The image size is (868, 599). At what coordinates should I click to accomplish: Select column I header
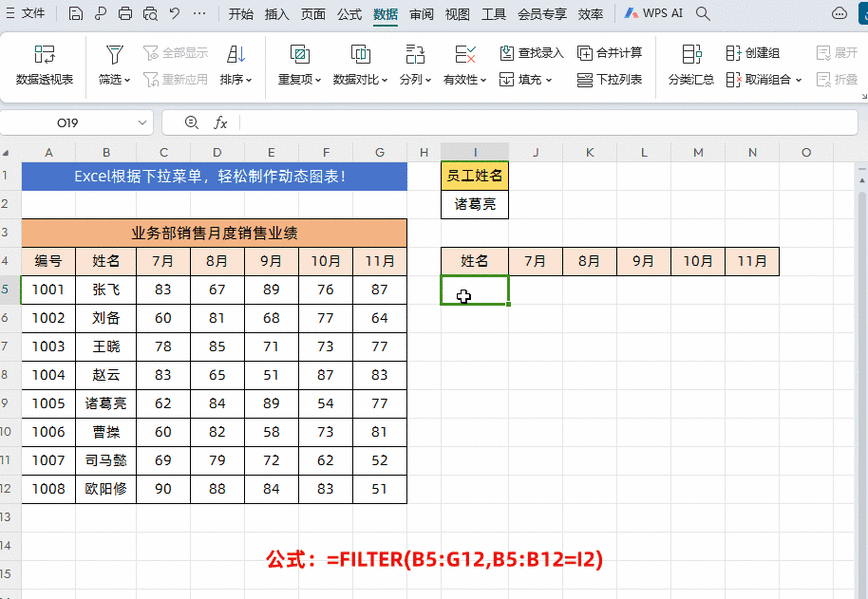point(475,152)
